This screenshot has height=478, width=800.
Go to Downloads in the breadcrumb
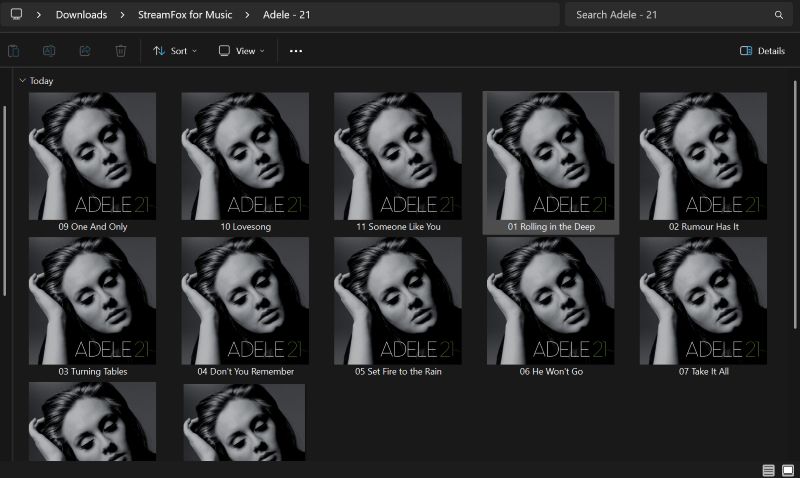(81, 15)
